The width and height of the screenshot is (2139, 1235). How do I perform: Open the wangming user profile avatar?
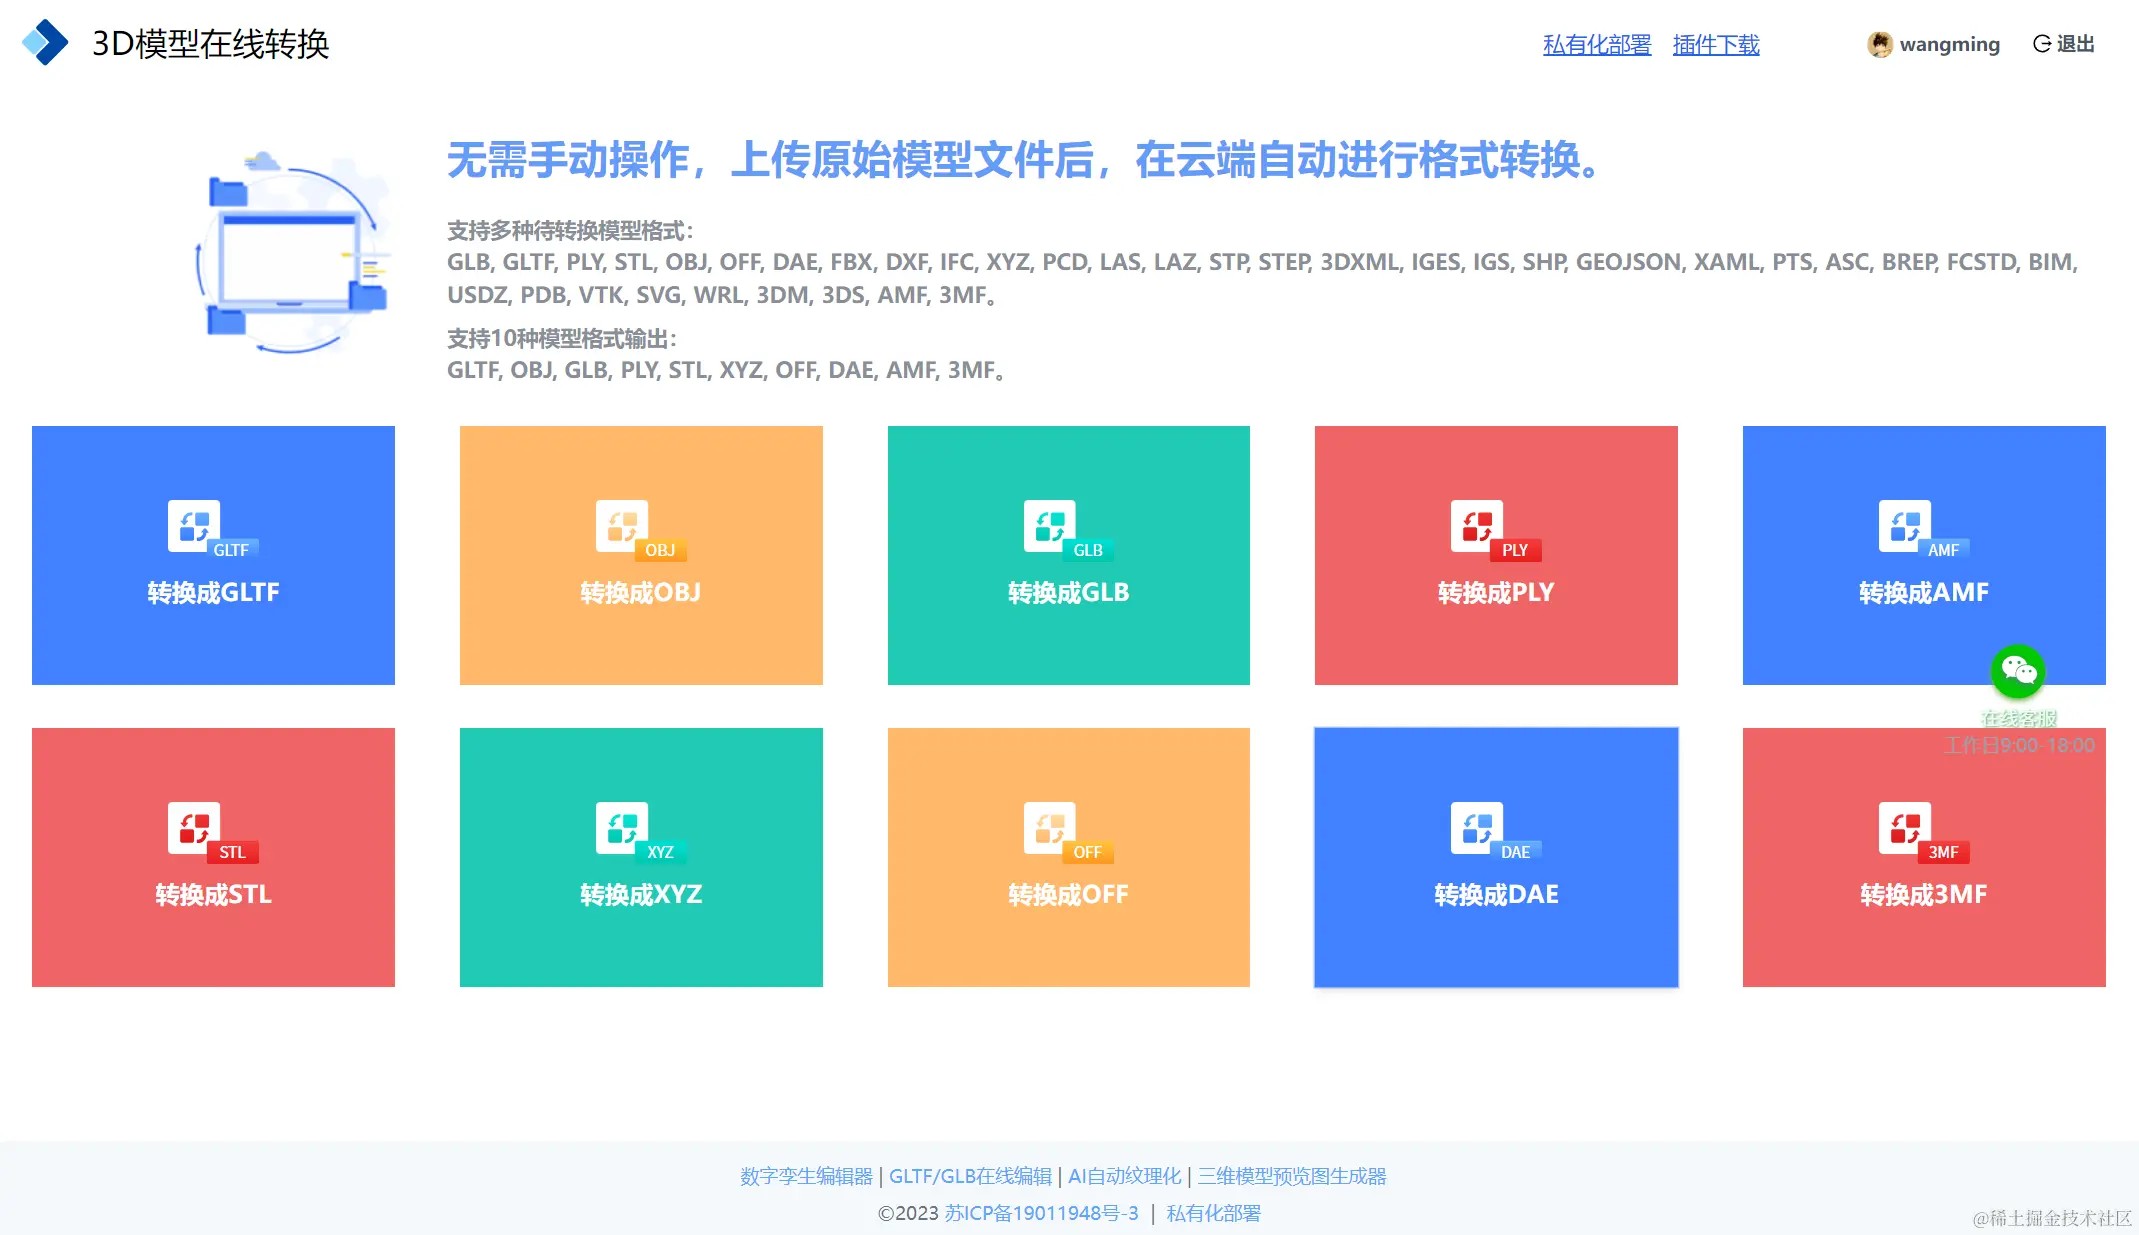pyautogui.click(x=1880, y=44)
